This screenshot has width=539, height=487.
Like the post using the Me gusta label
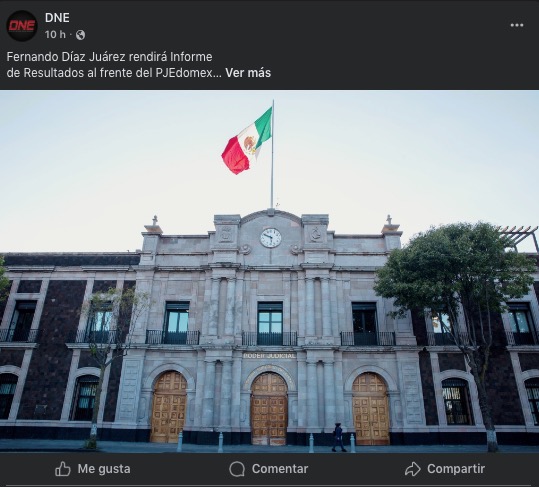[x=104, y=469]
